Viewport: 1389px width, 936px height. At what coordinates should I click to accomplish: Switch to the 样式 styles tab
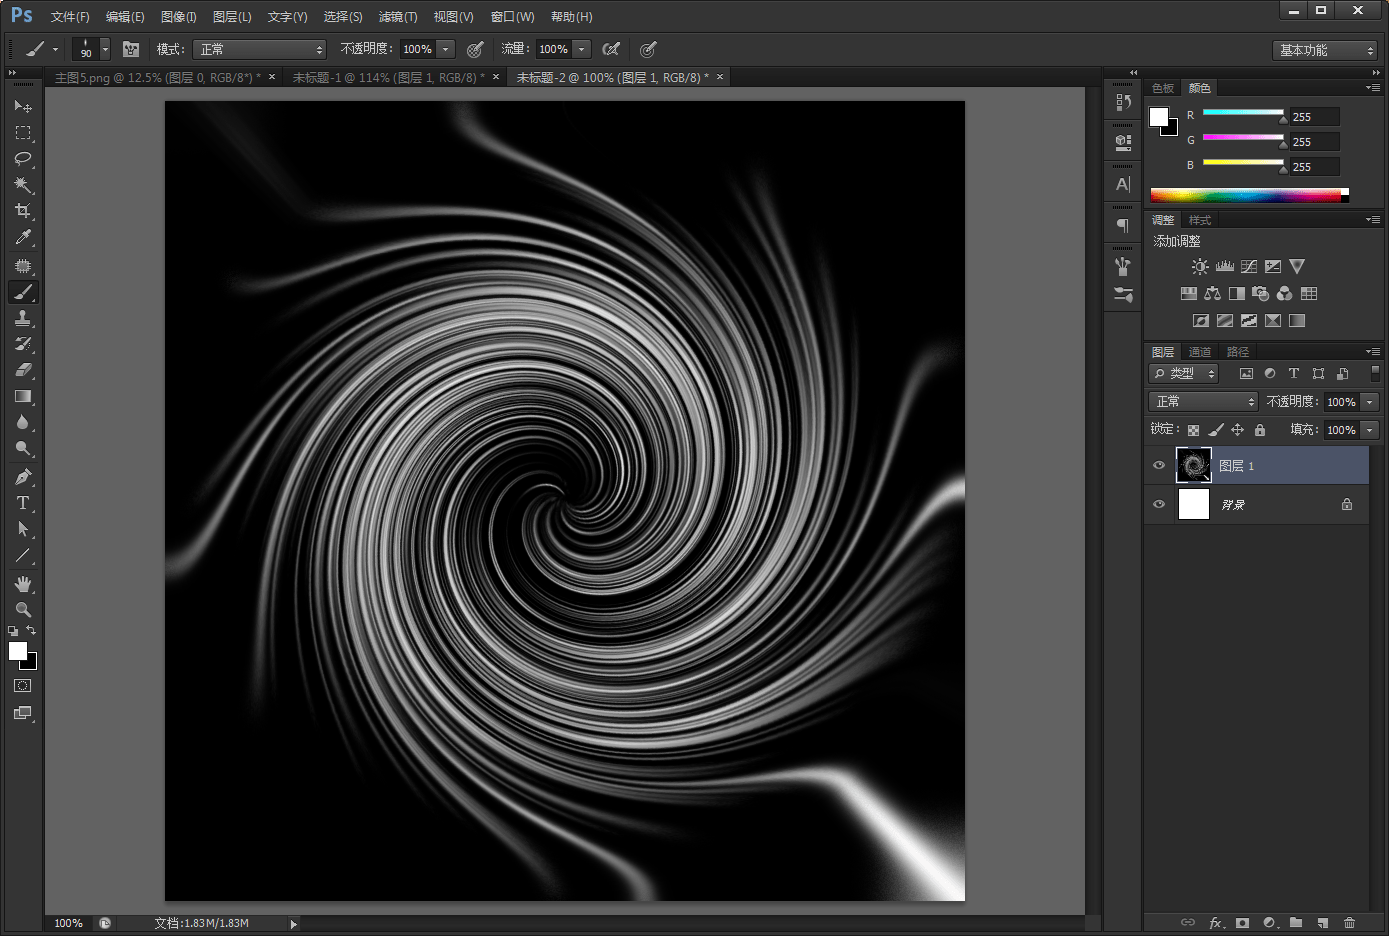[1200, 220]
